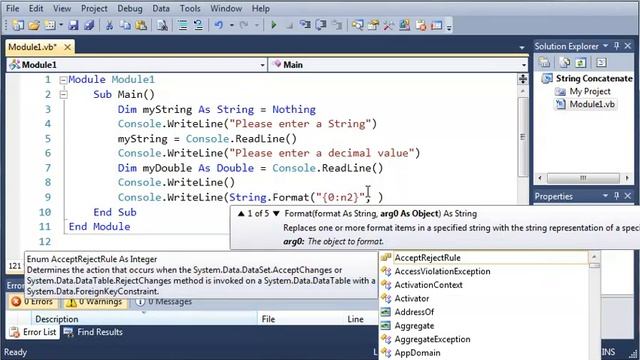Toggle the 0 Messages filter button
Screen dimensions: 640x360
[x=164, y=302]
